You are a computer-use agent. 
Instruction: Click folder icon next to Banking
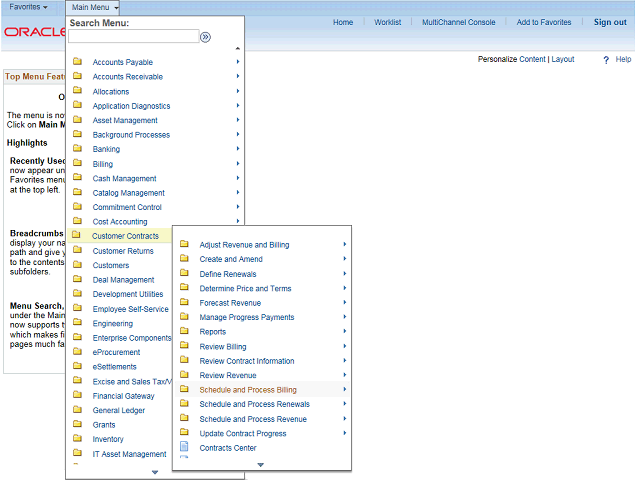(x=77, y=149)
